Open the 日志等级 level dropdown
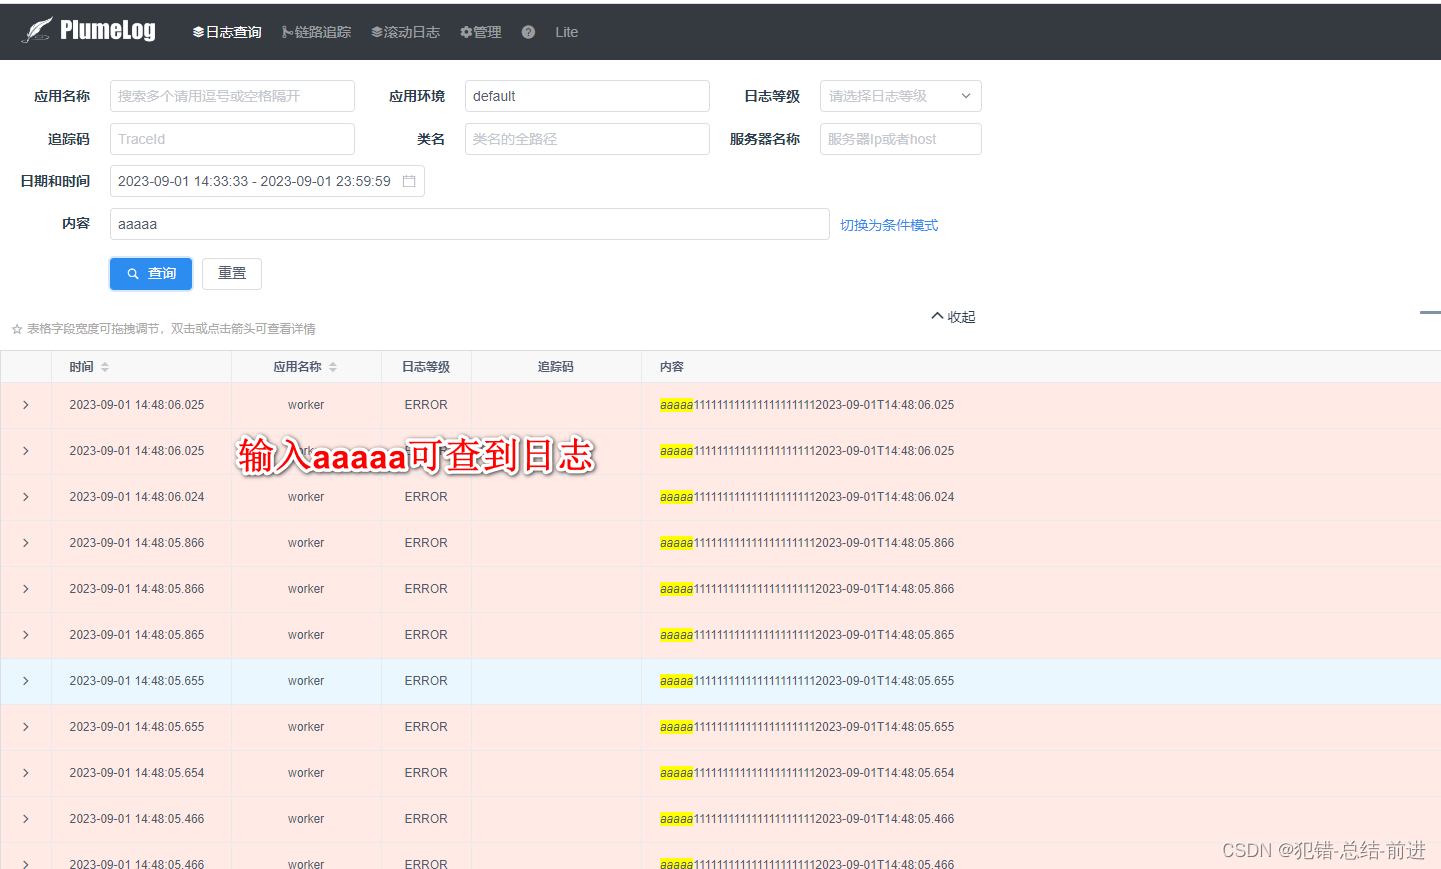The width and height of the screenshot is (1441, 869). (898, 95)
